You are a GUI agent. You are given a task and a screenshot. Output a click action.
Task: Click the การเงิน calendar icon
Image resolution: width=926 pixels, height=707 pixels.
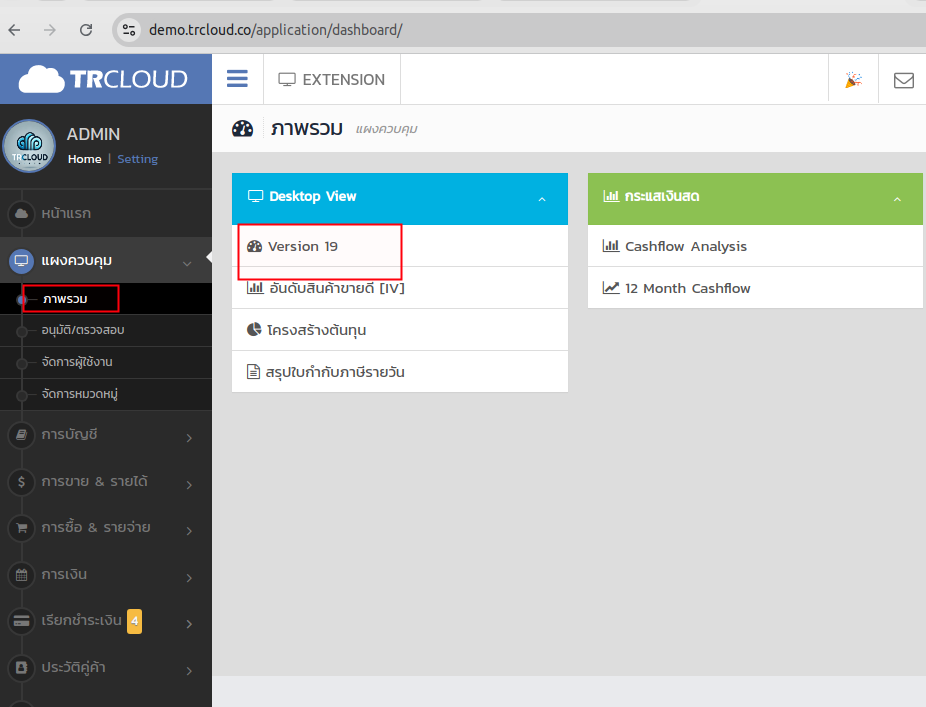pyautogui.click(x=21, y=575)
